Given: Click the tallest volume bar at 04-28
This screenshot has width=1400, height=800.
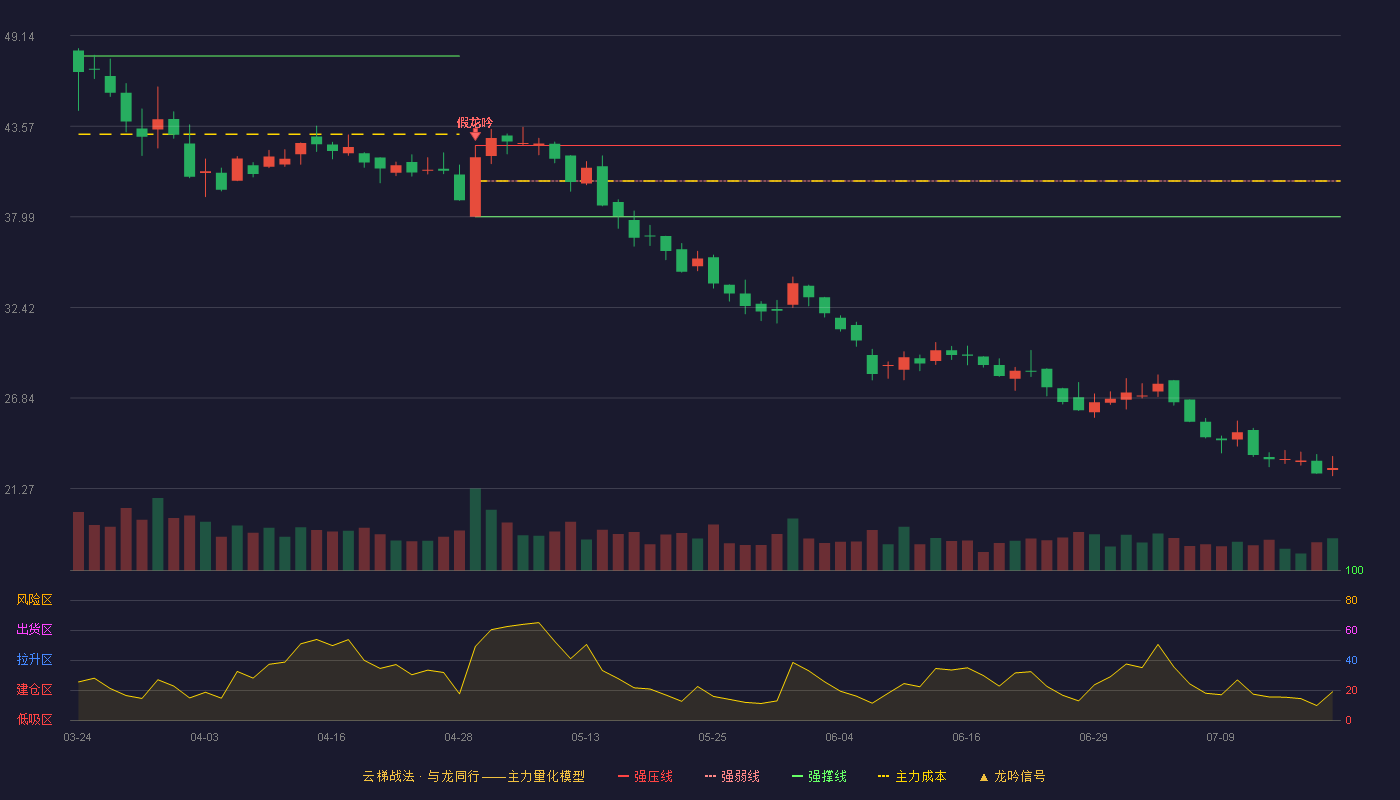Looking at the screenshot, I should point(475,529).
